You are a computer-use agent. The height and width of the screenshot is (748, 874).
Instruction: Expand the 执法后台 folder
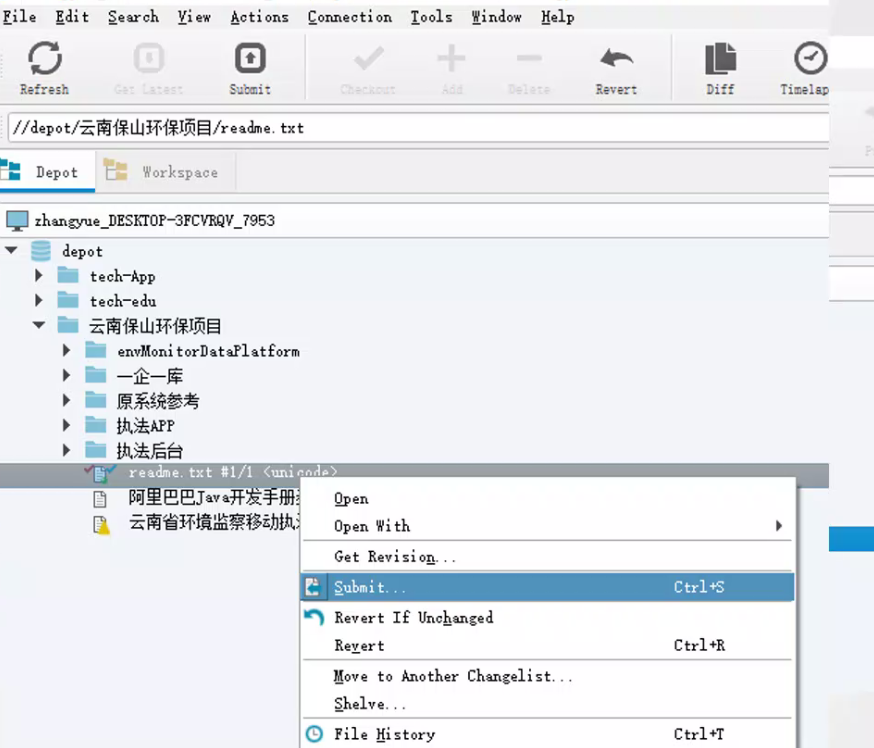(66, 451)
